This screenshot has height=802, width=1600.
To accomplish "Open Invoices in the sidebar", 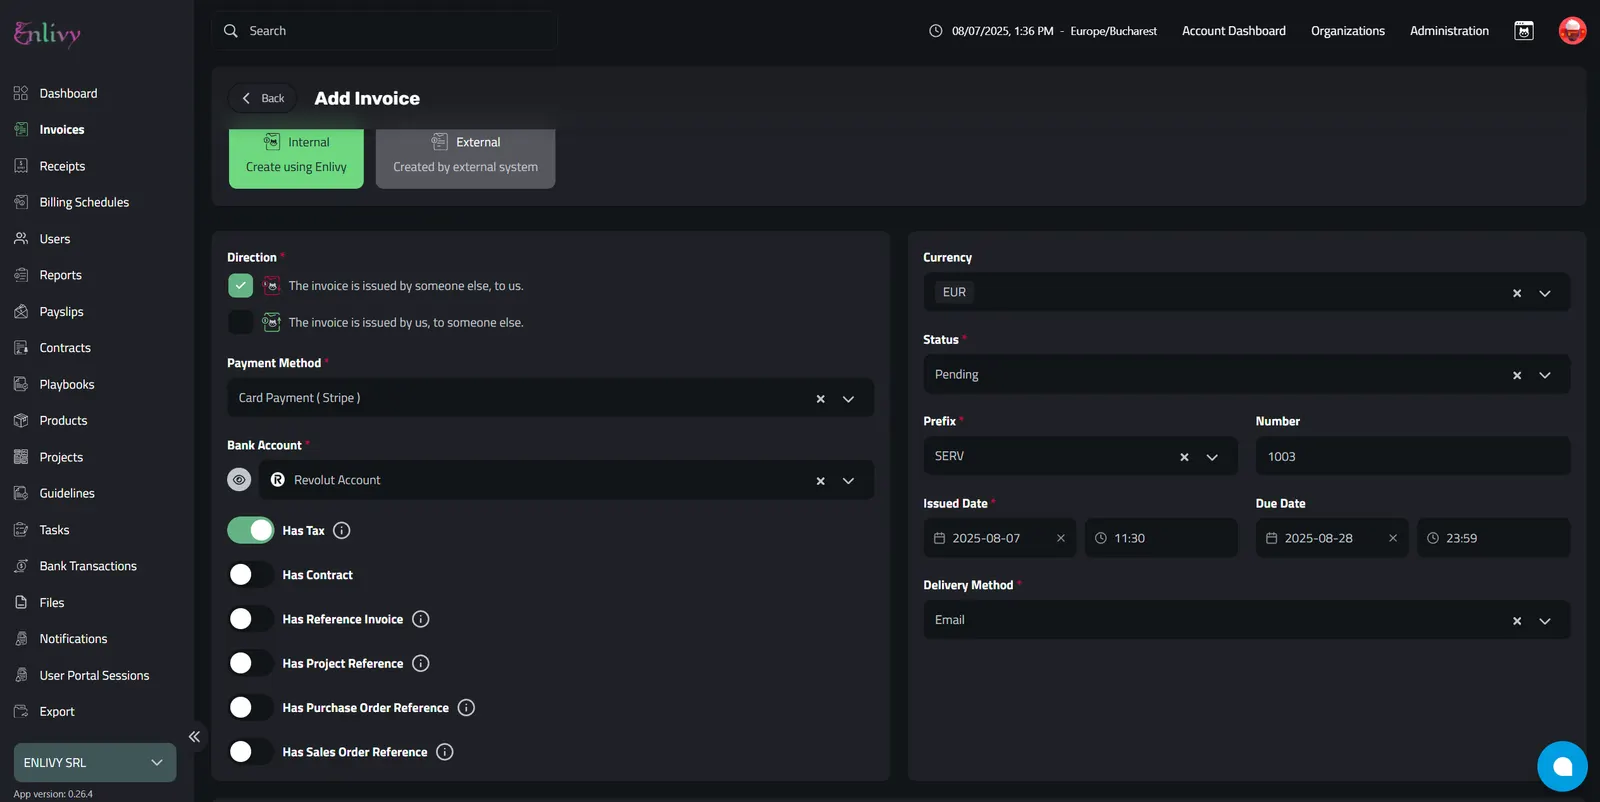I will tap(62, 130).
